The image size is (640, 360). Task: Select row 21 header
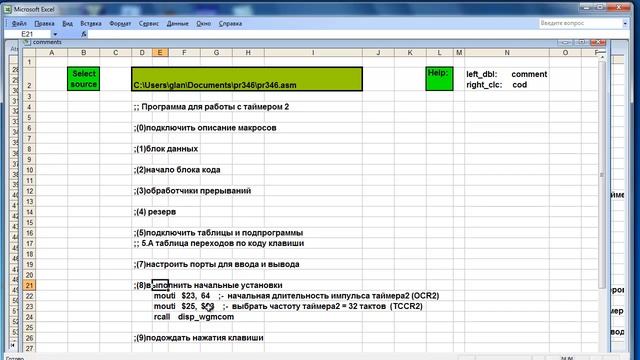tap(29, 285)
